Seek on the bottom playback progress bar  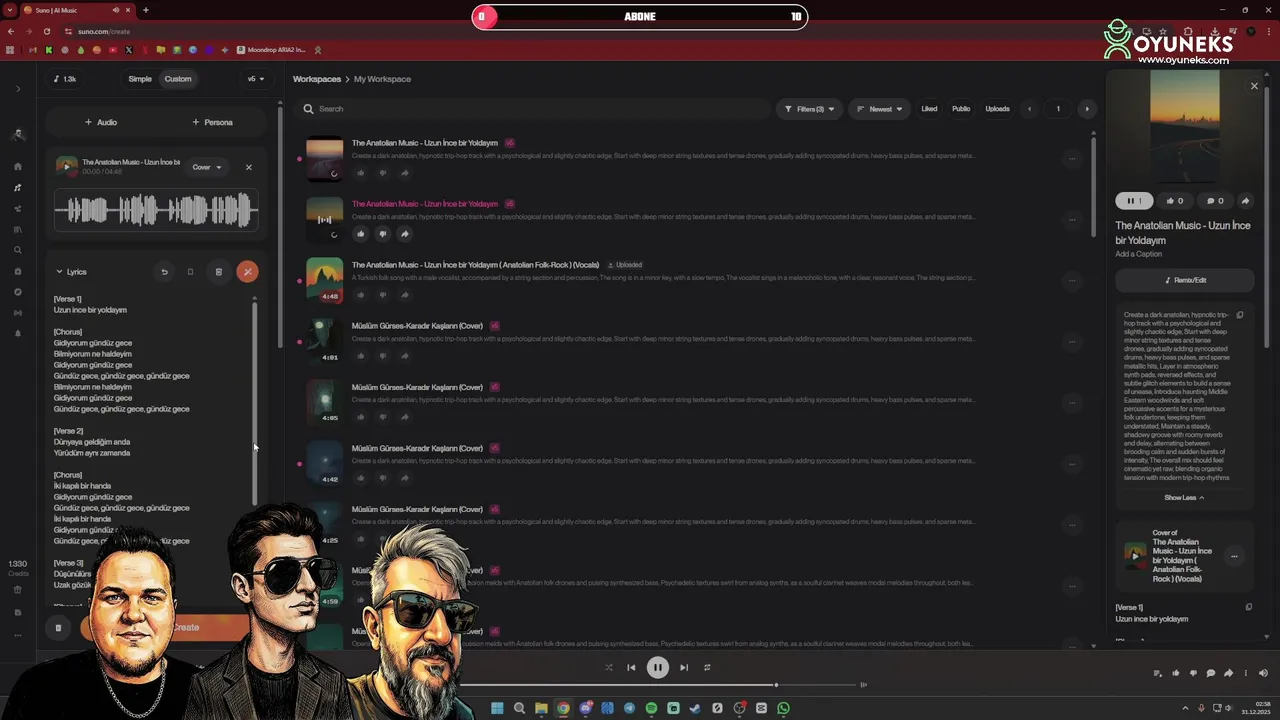tap(660, 685)
